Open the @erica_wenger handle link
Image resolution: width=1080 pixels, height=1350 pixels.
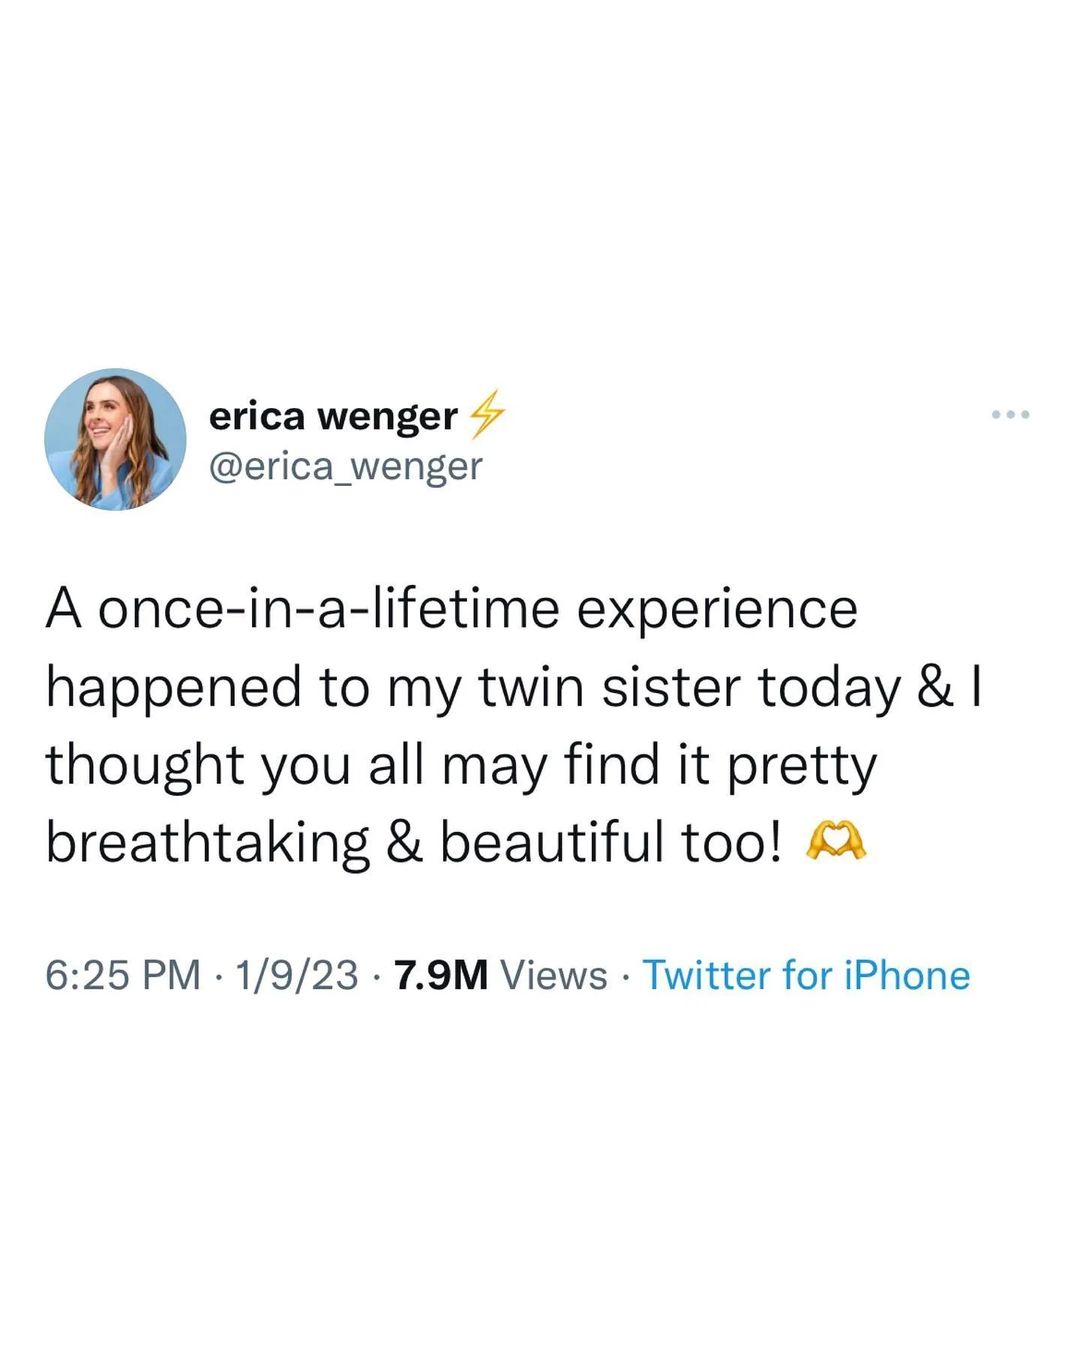tap(345, 466)
